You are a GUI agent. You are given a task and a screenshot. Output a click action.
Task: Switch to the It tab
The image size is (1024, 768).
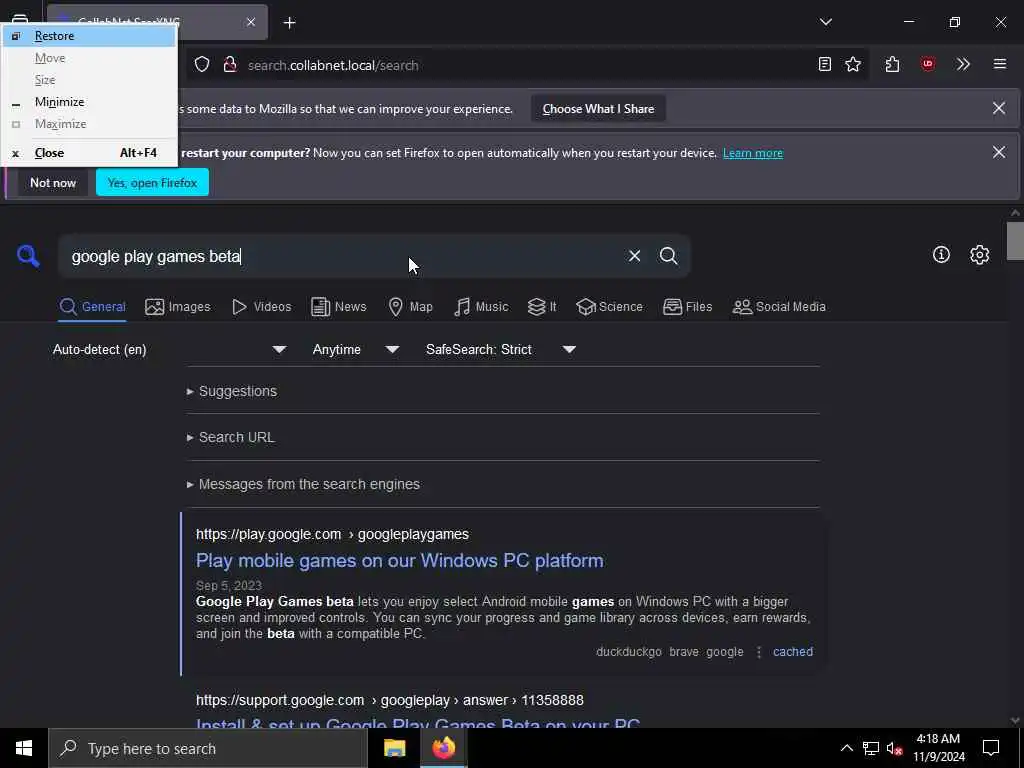click(x=542, y=307)
